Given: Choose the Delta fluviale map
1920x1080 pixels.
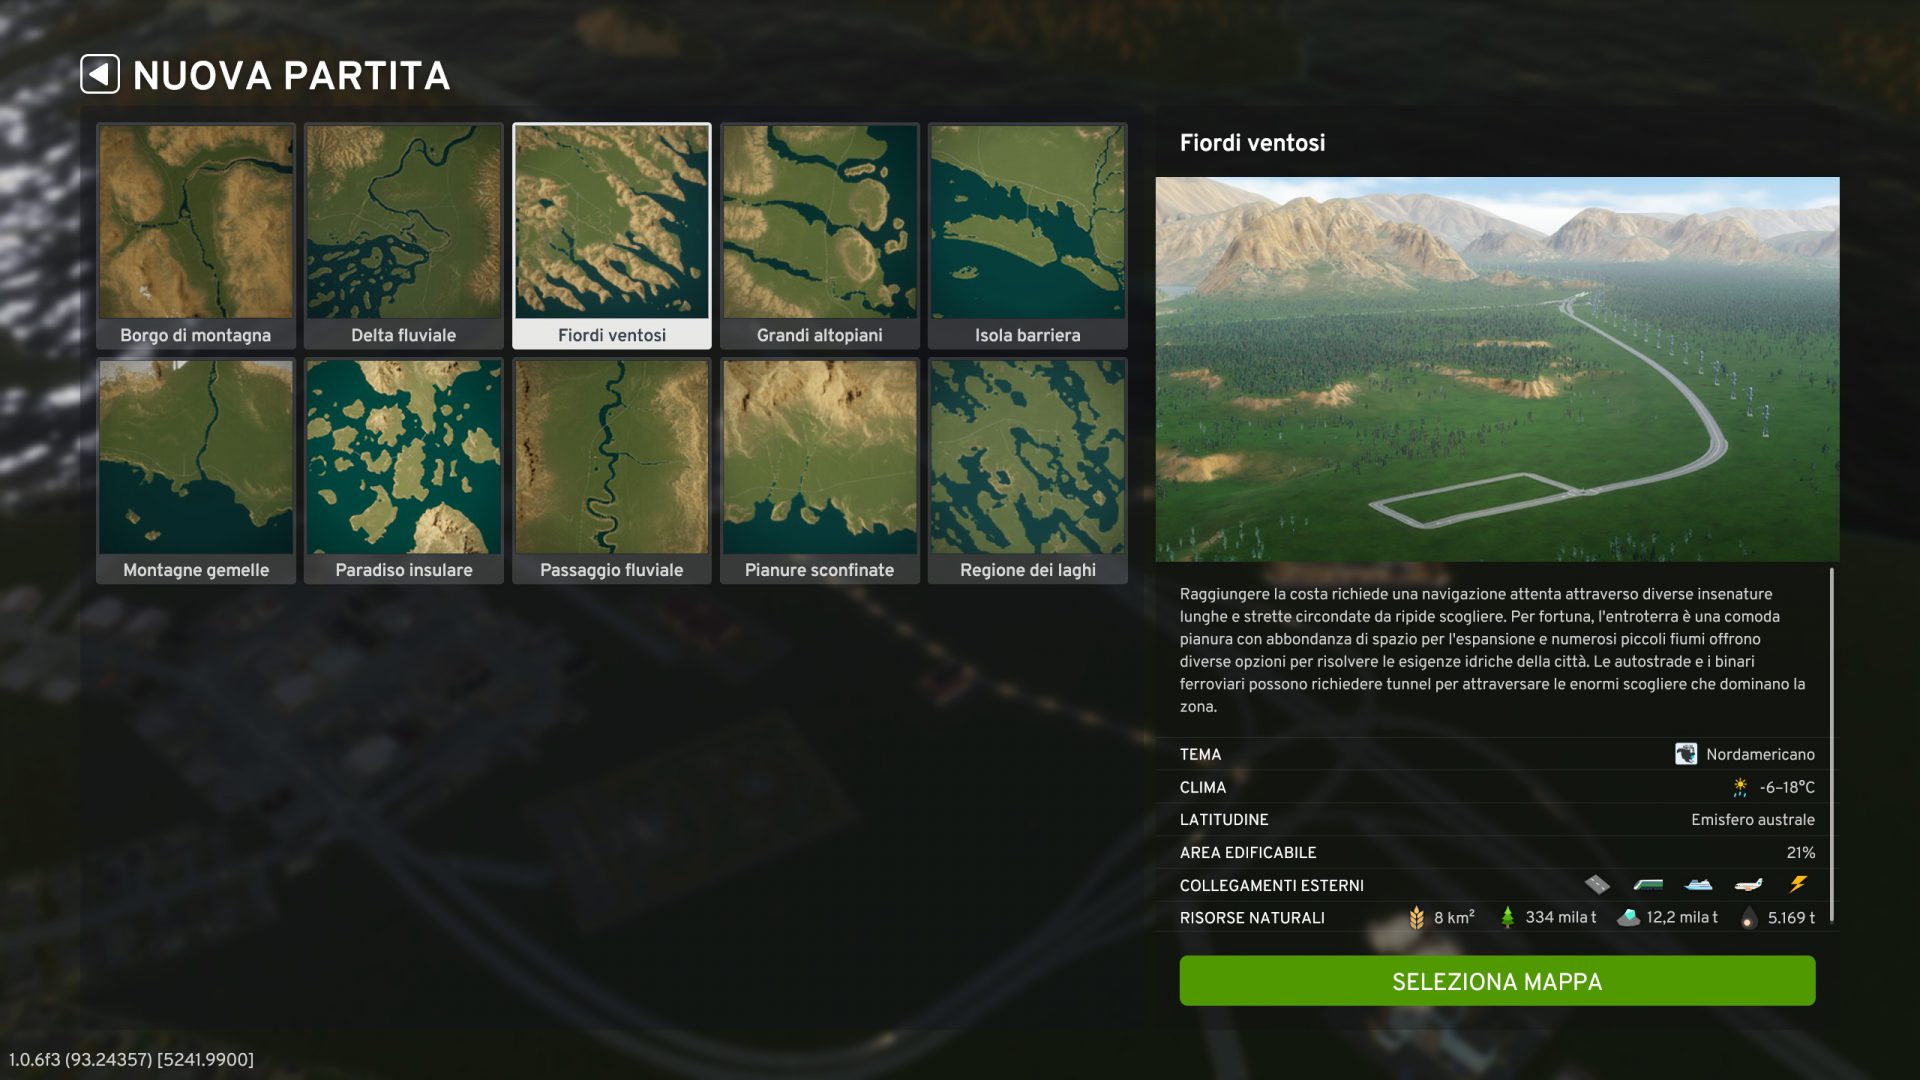Looking at the screenshot, I should coord(404,236).
